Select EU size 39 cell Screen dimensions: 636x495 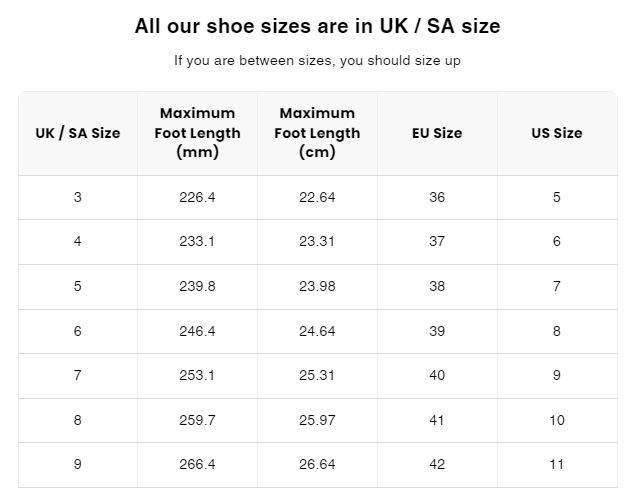click(x=437, y=331)
